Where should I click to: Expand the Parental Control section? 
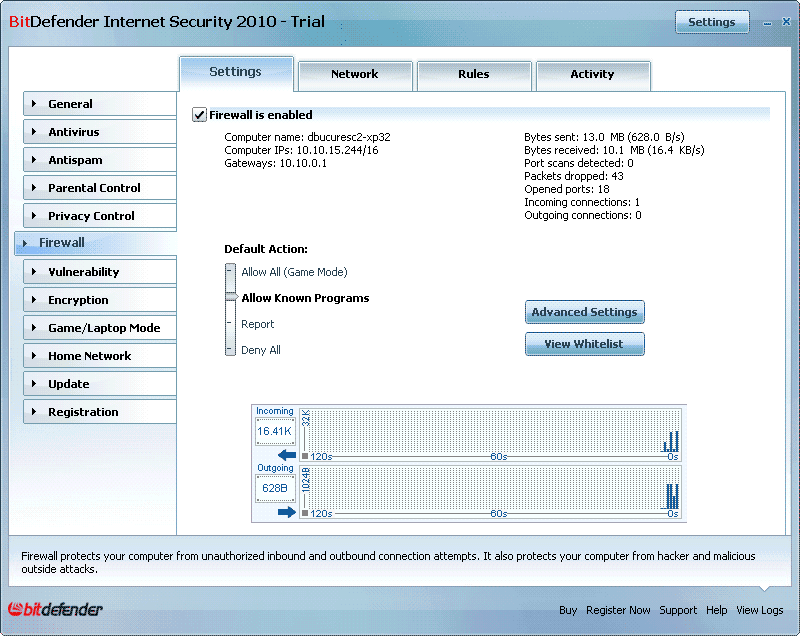point(96,188)
